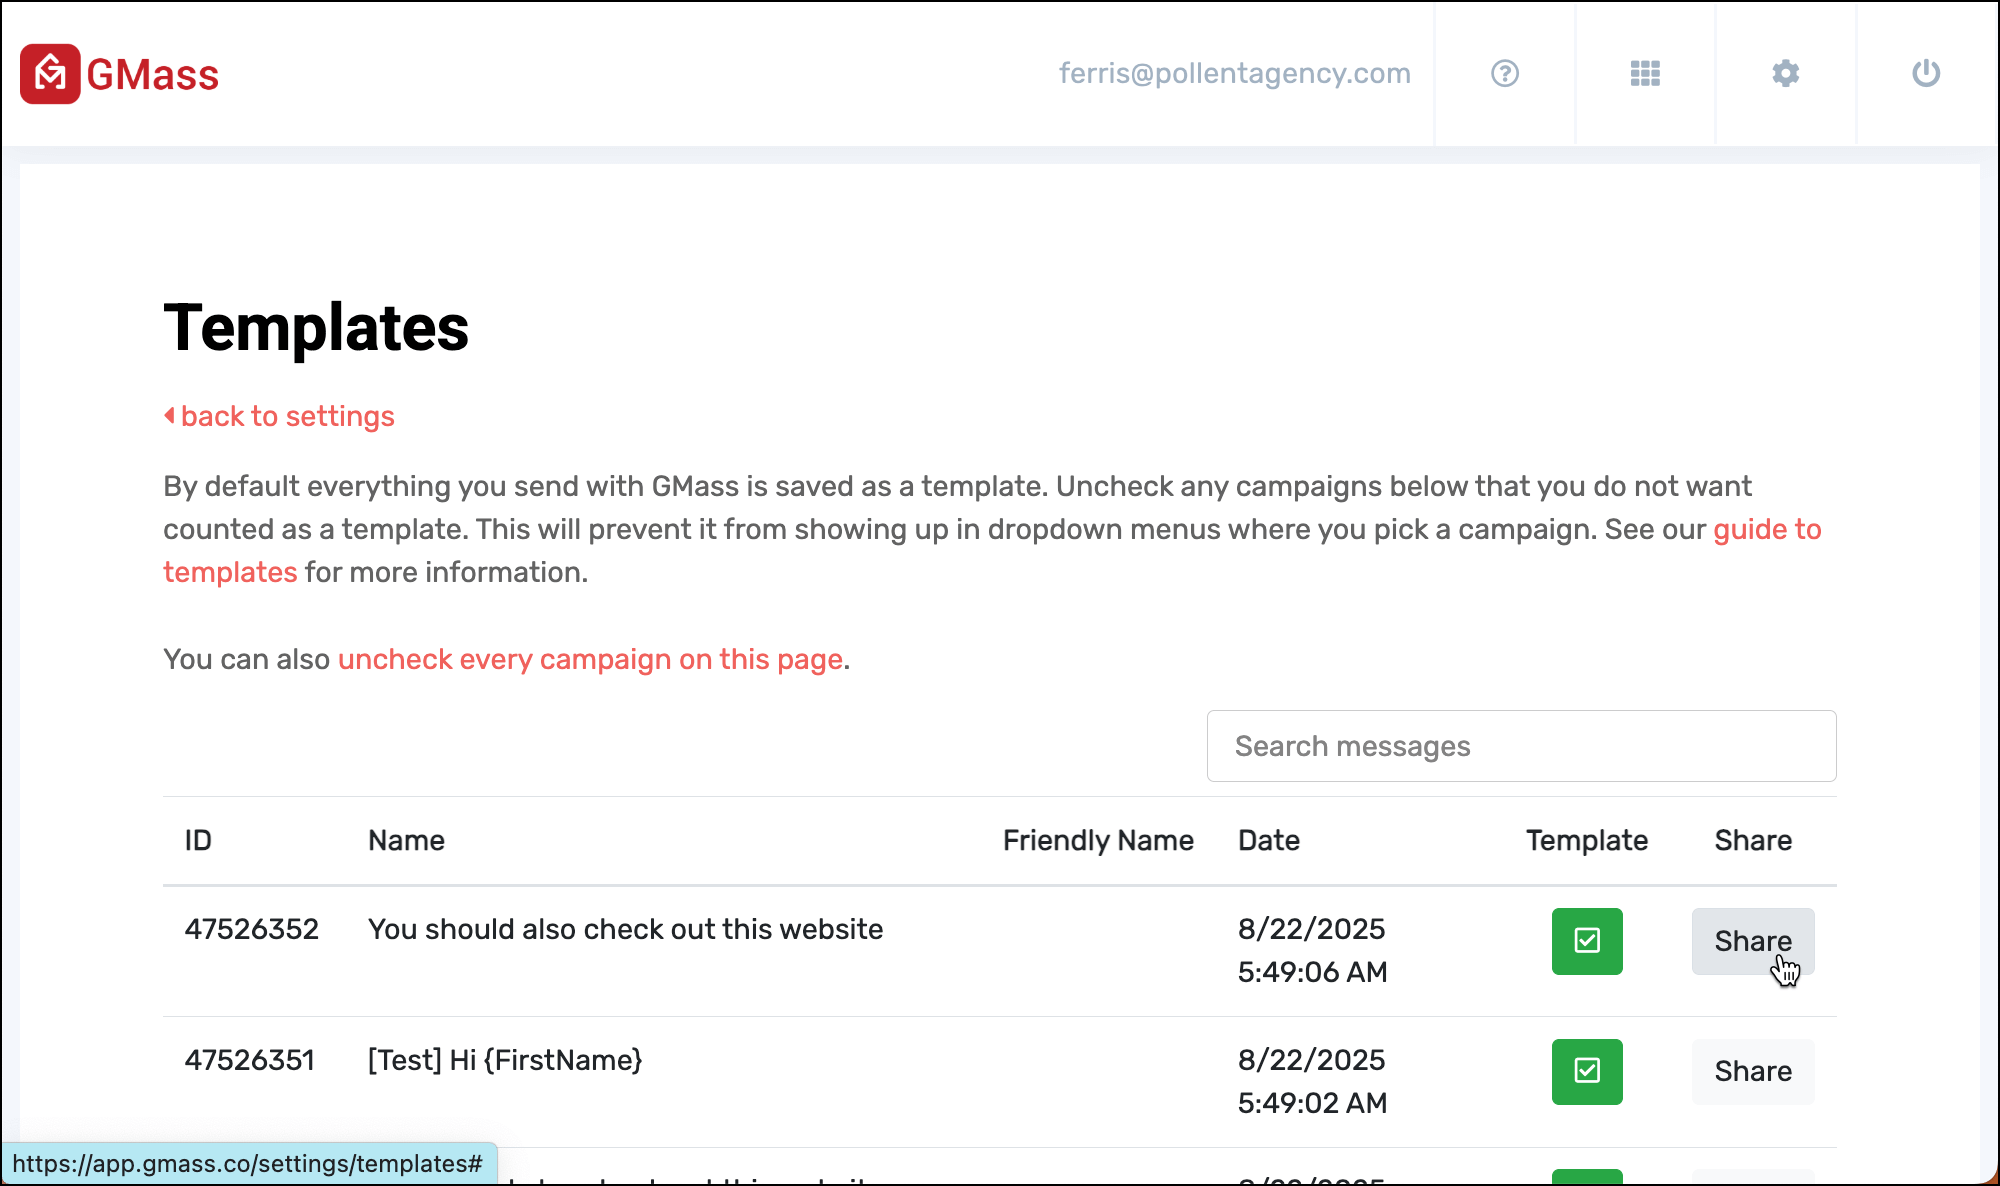Click uncheck every campaign on this page
2000x1186 pixels.
[x=590, y=660]
